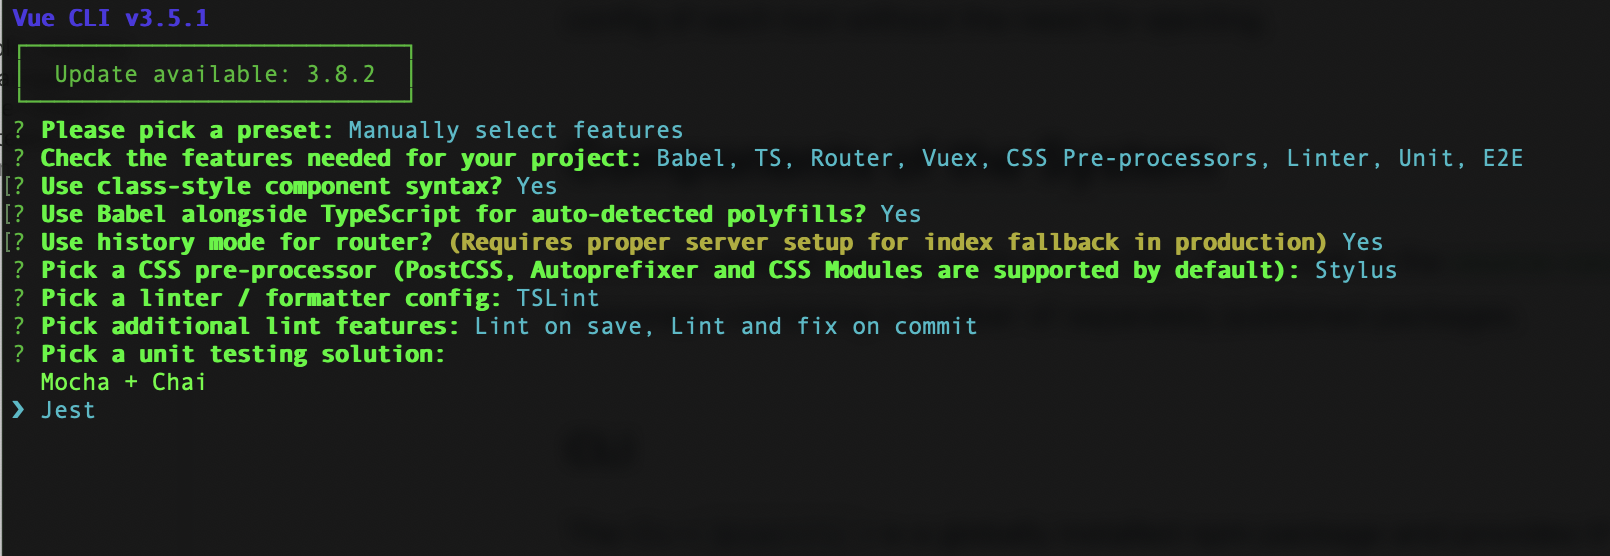Click the arrow pointer next to Jest

[18, 410]
